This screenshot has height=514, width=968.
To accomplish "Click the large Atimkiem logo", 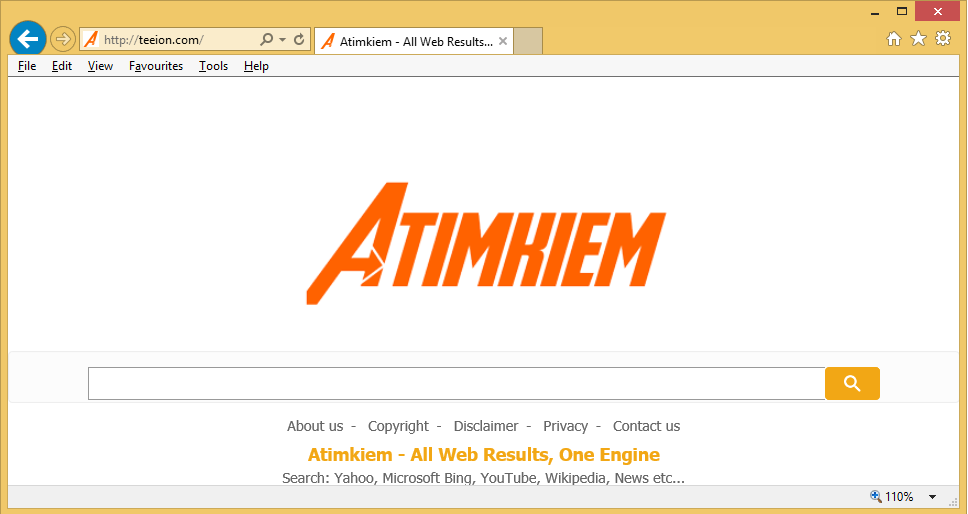I will (486, 243).
